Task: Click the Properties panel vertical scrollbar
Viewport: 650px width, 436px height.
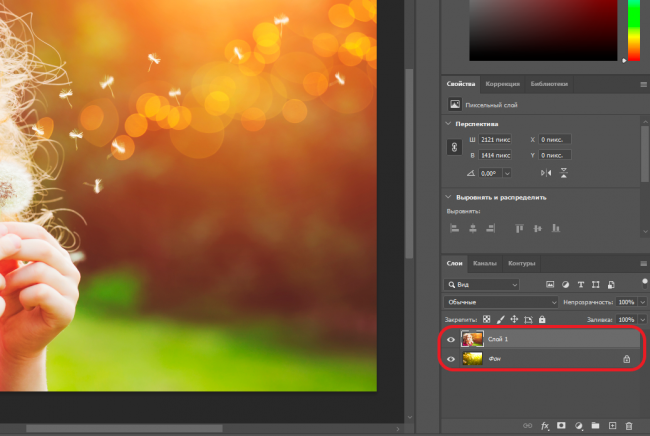Action: coord(645,153)
